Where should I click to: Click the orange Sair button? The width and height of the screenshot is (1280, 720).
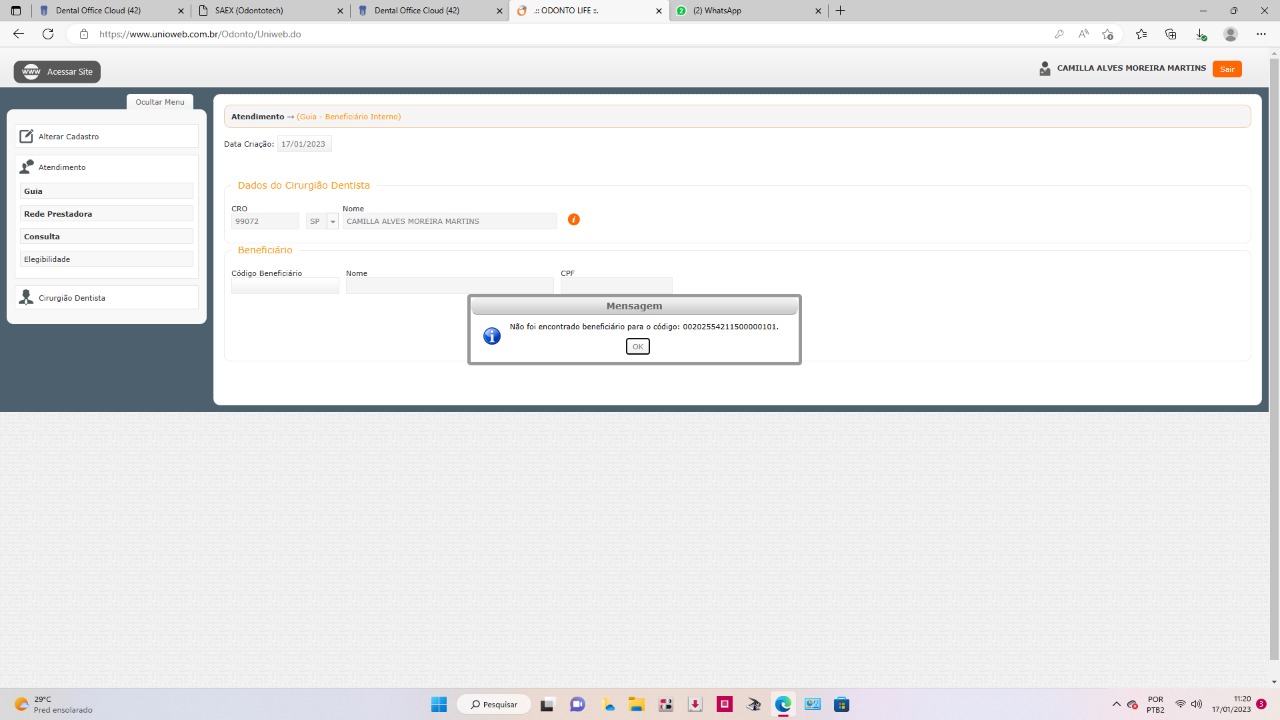[x=1227, y=69]
